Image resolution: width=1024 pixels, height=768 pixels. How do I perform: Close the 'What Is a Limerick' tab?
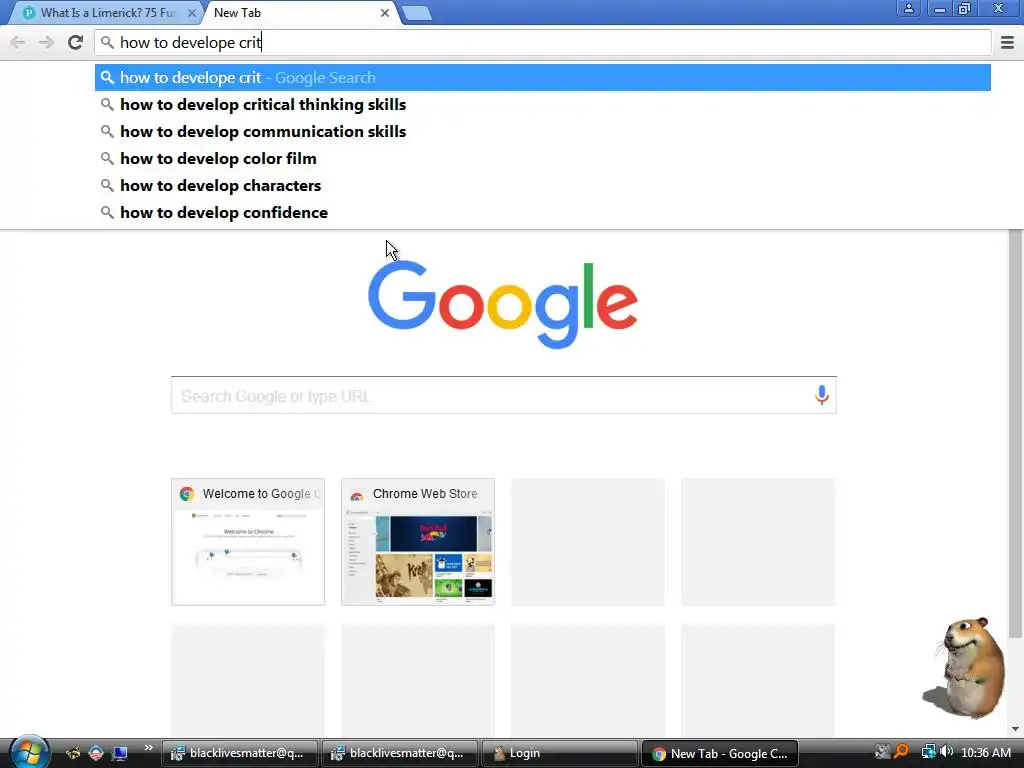191,13
